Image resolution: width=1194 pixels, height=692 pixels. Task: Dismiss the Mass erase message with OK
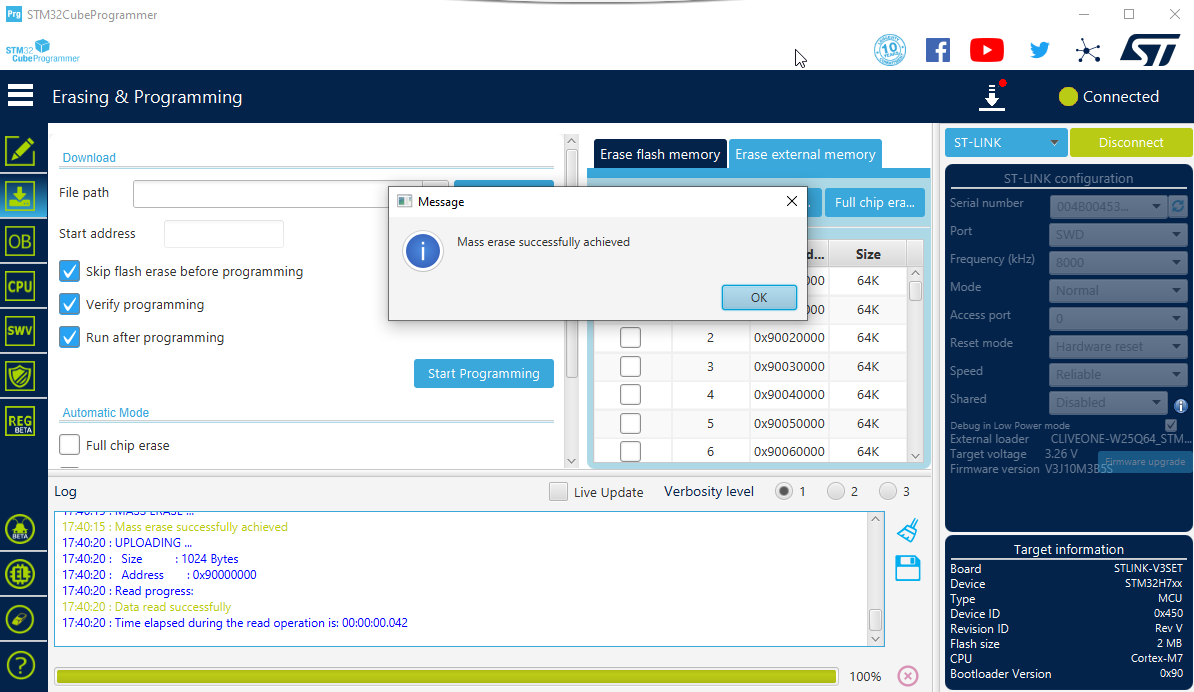(758, 297)
